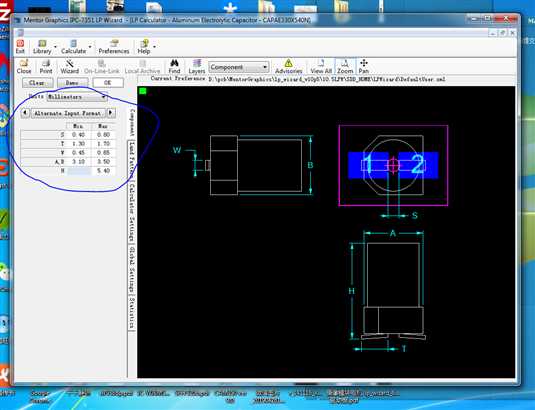The height and width of the screenshot is (410, 535).
Task: Click the green square indicator in viewer
Action: coord(143,91)
